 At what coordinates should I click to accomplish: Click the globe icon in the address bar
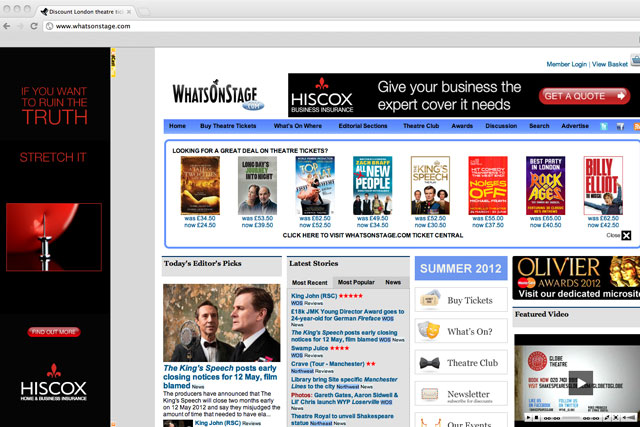tap(49, 26)
